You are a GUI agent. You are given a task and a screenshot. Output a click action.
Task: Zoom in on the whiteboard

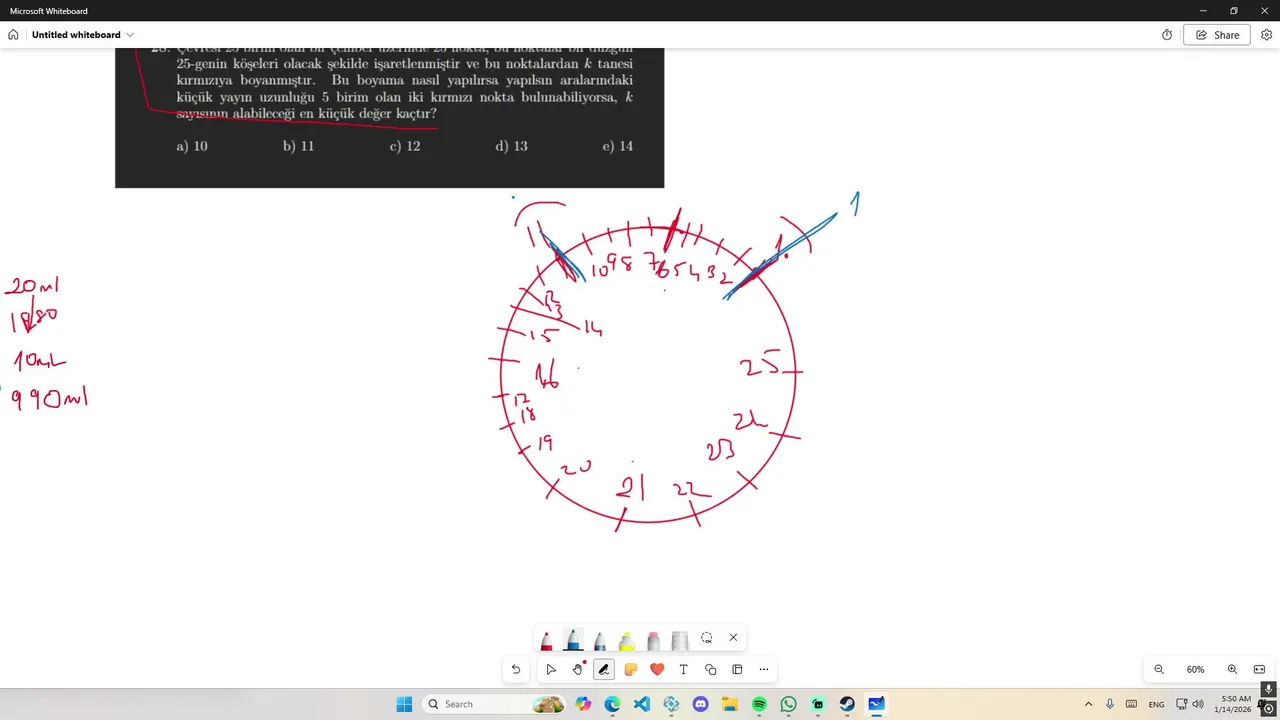coord(1232,670)
